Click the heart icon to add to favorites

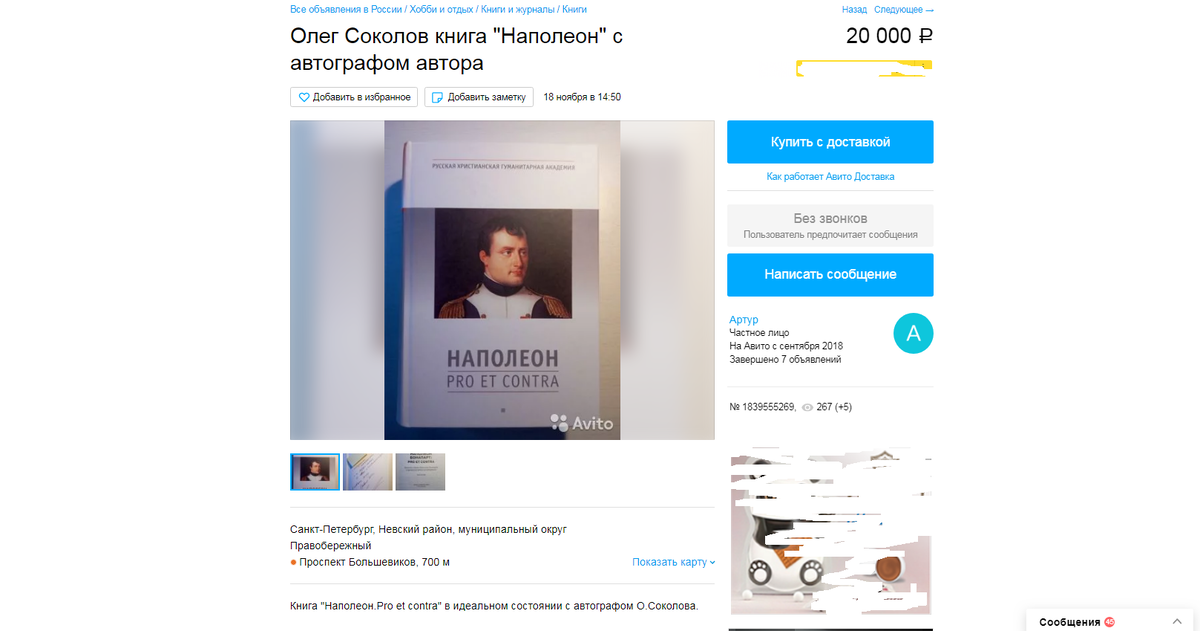point(304,97)
